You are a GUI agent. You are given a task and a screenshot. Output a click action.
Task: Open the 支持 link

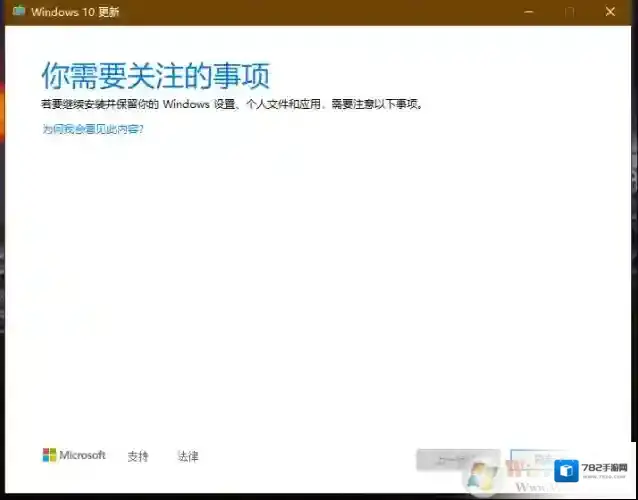click(x=138, y=456)
